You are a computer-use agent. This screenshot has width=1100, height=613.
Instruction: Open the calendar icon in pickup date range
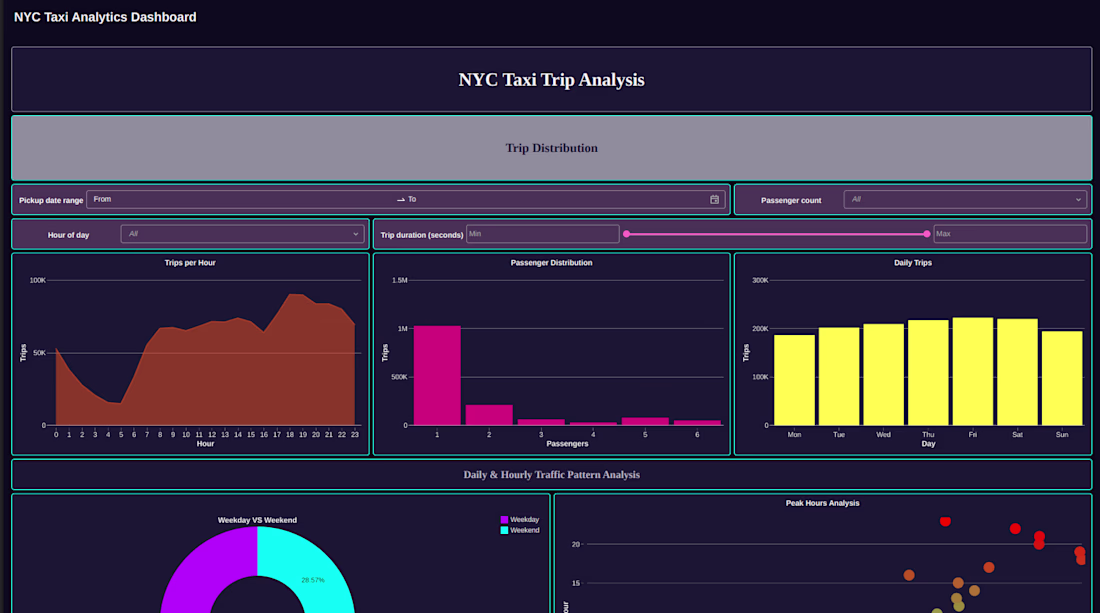click(714, 200)
